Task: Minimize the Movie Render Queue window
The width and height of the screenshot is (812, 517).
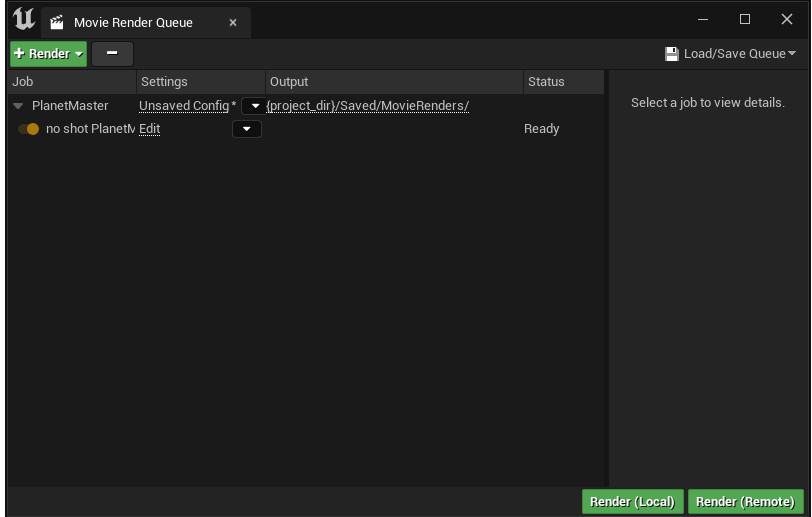Action: tap(703, 19)
